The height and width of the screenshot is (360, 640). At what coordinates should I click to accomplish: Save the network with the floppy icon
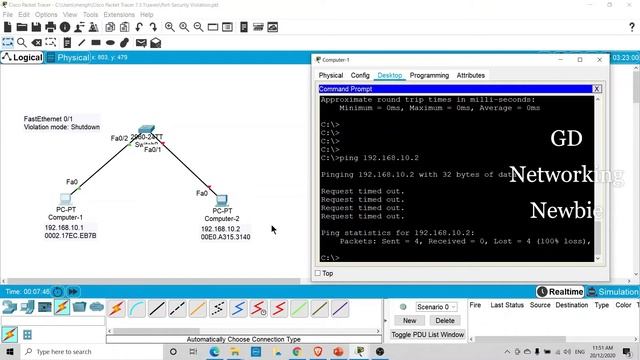point(36,27)
